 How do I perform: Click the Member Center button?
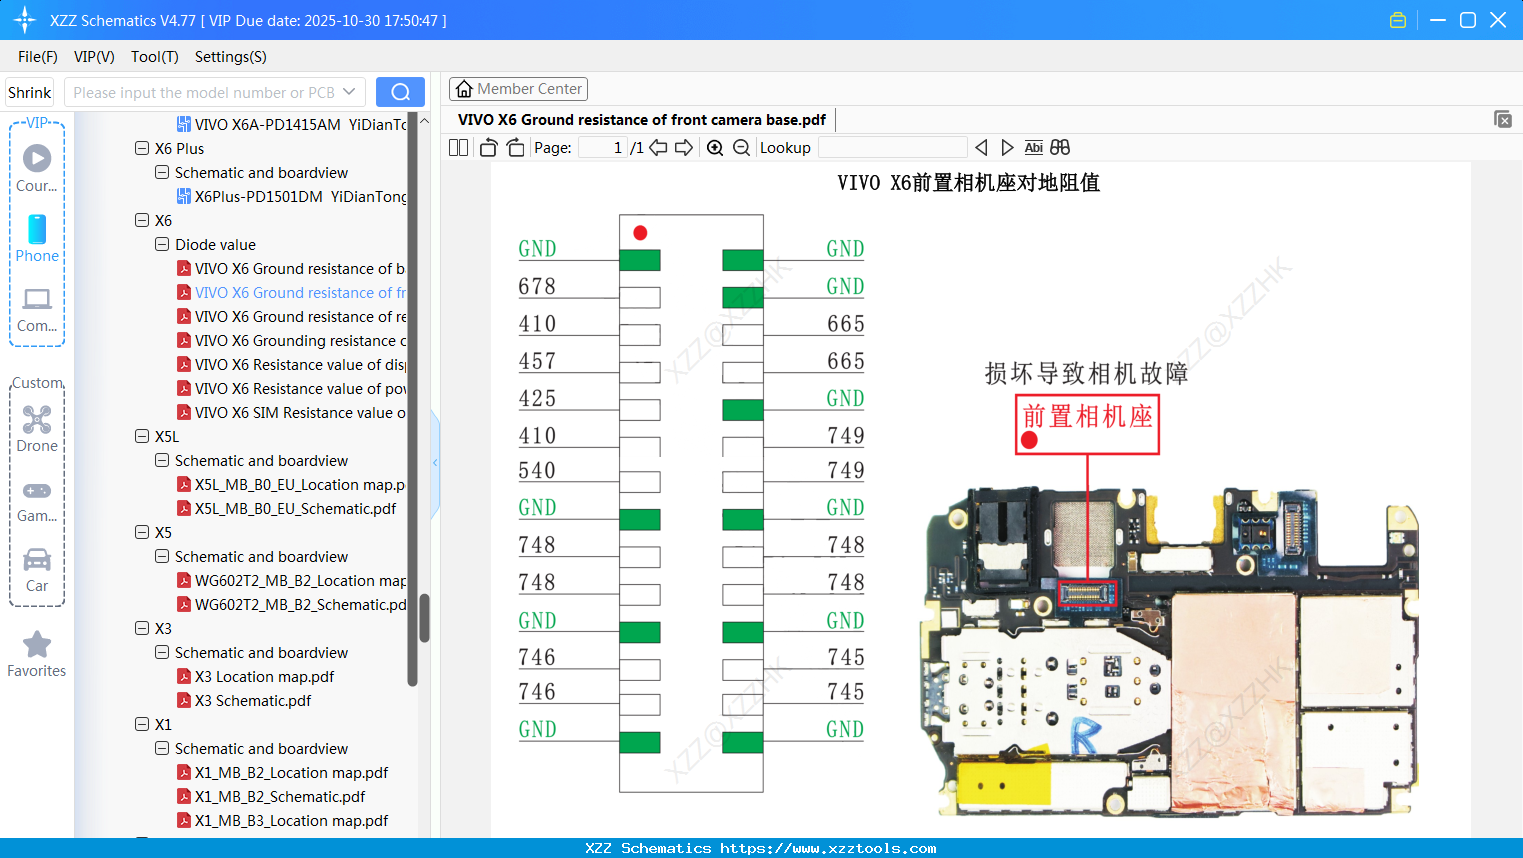coord(518,88)
